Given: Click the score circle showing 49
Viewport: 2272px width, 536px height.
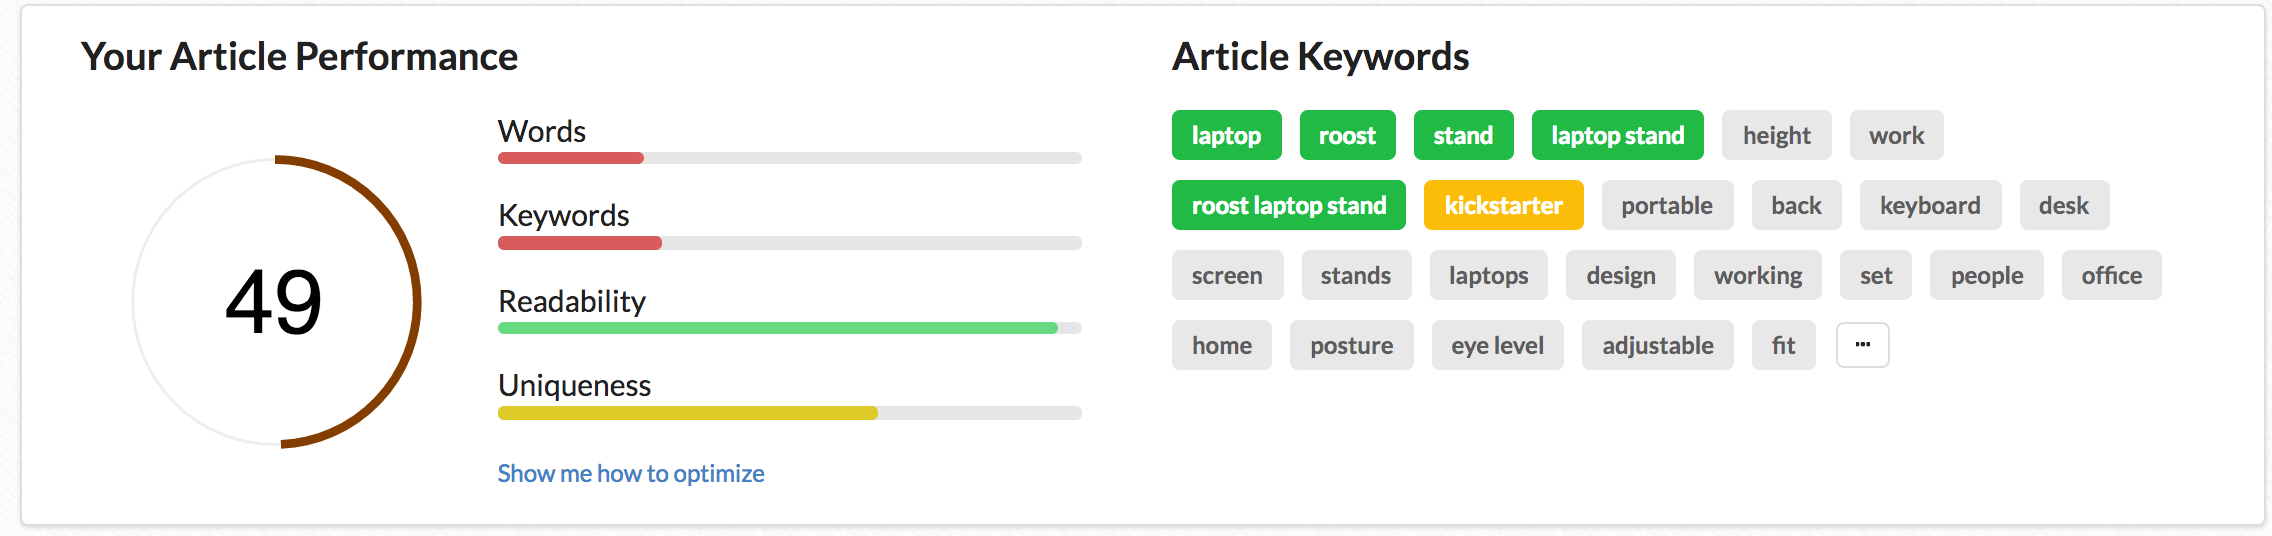Looking at the screenshot, I should 276,302.
